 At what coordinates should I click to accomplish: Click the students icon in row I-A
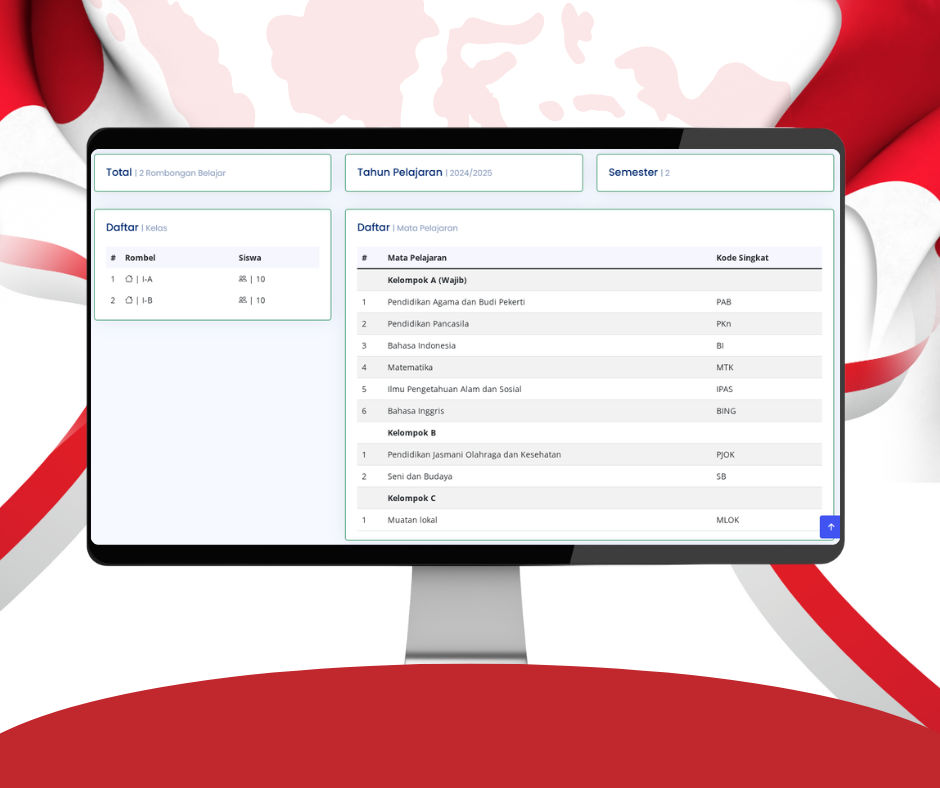click(x=243, y=279)
